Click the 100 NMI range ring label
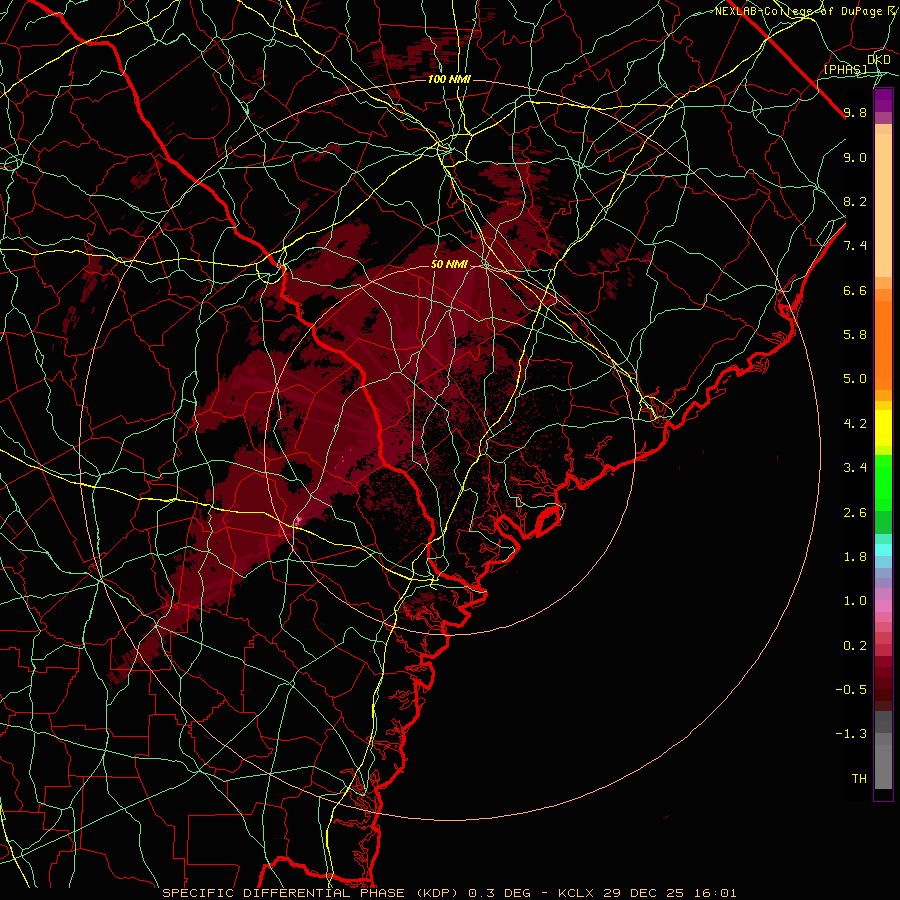 (449, 79)
